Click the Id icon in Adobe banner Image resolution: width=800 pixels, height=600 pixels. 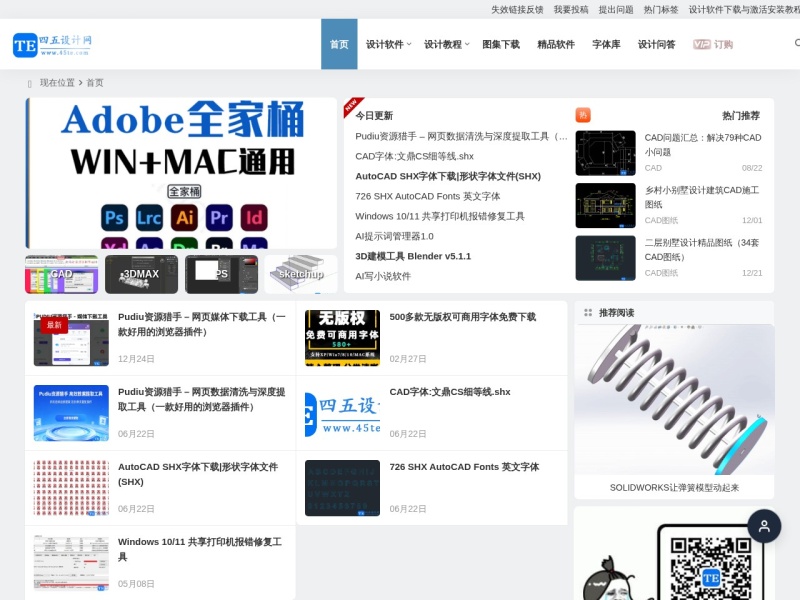point(254,218)
